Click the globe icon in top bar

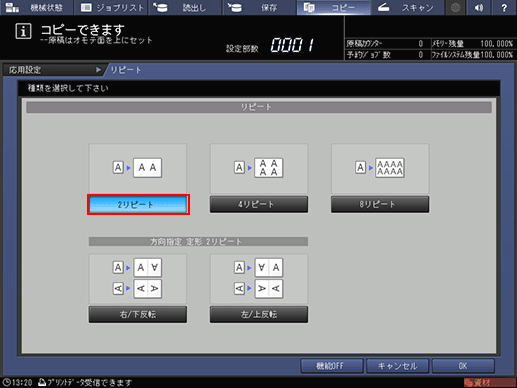455,7
